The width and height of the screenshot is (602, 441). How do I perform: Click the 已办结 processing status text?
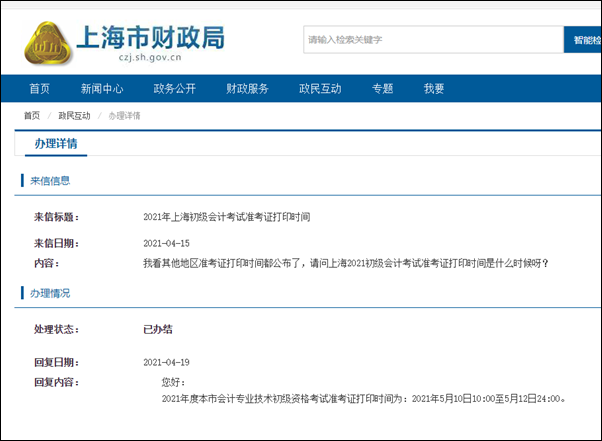click(158, 329)
